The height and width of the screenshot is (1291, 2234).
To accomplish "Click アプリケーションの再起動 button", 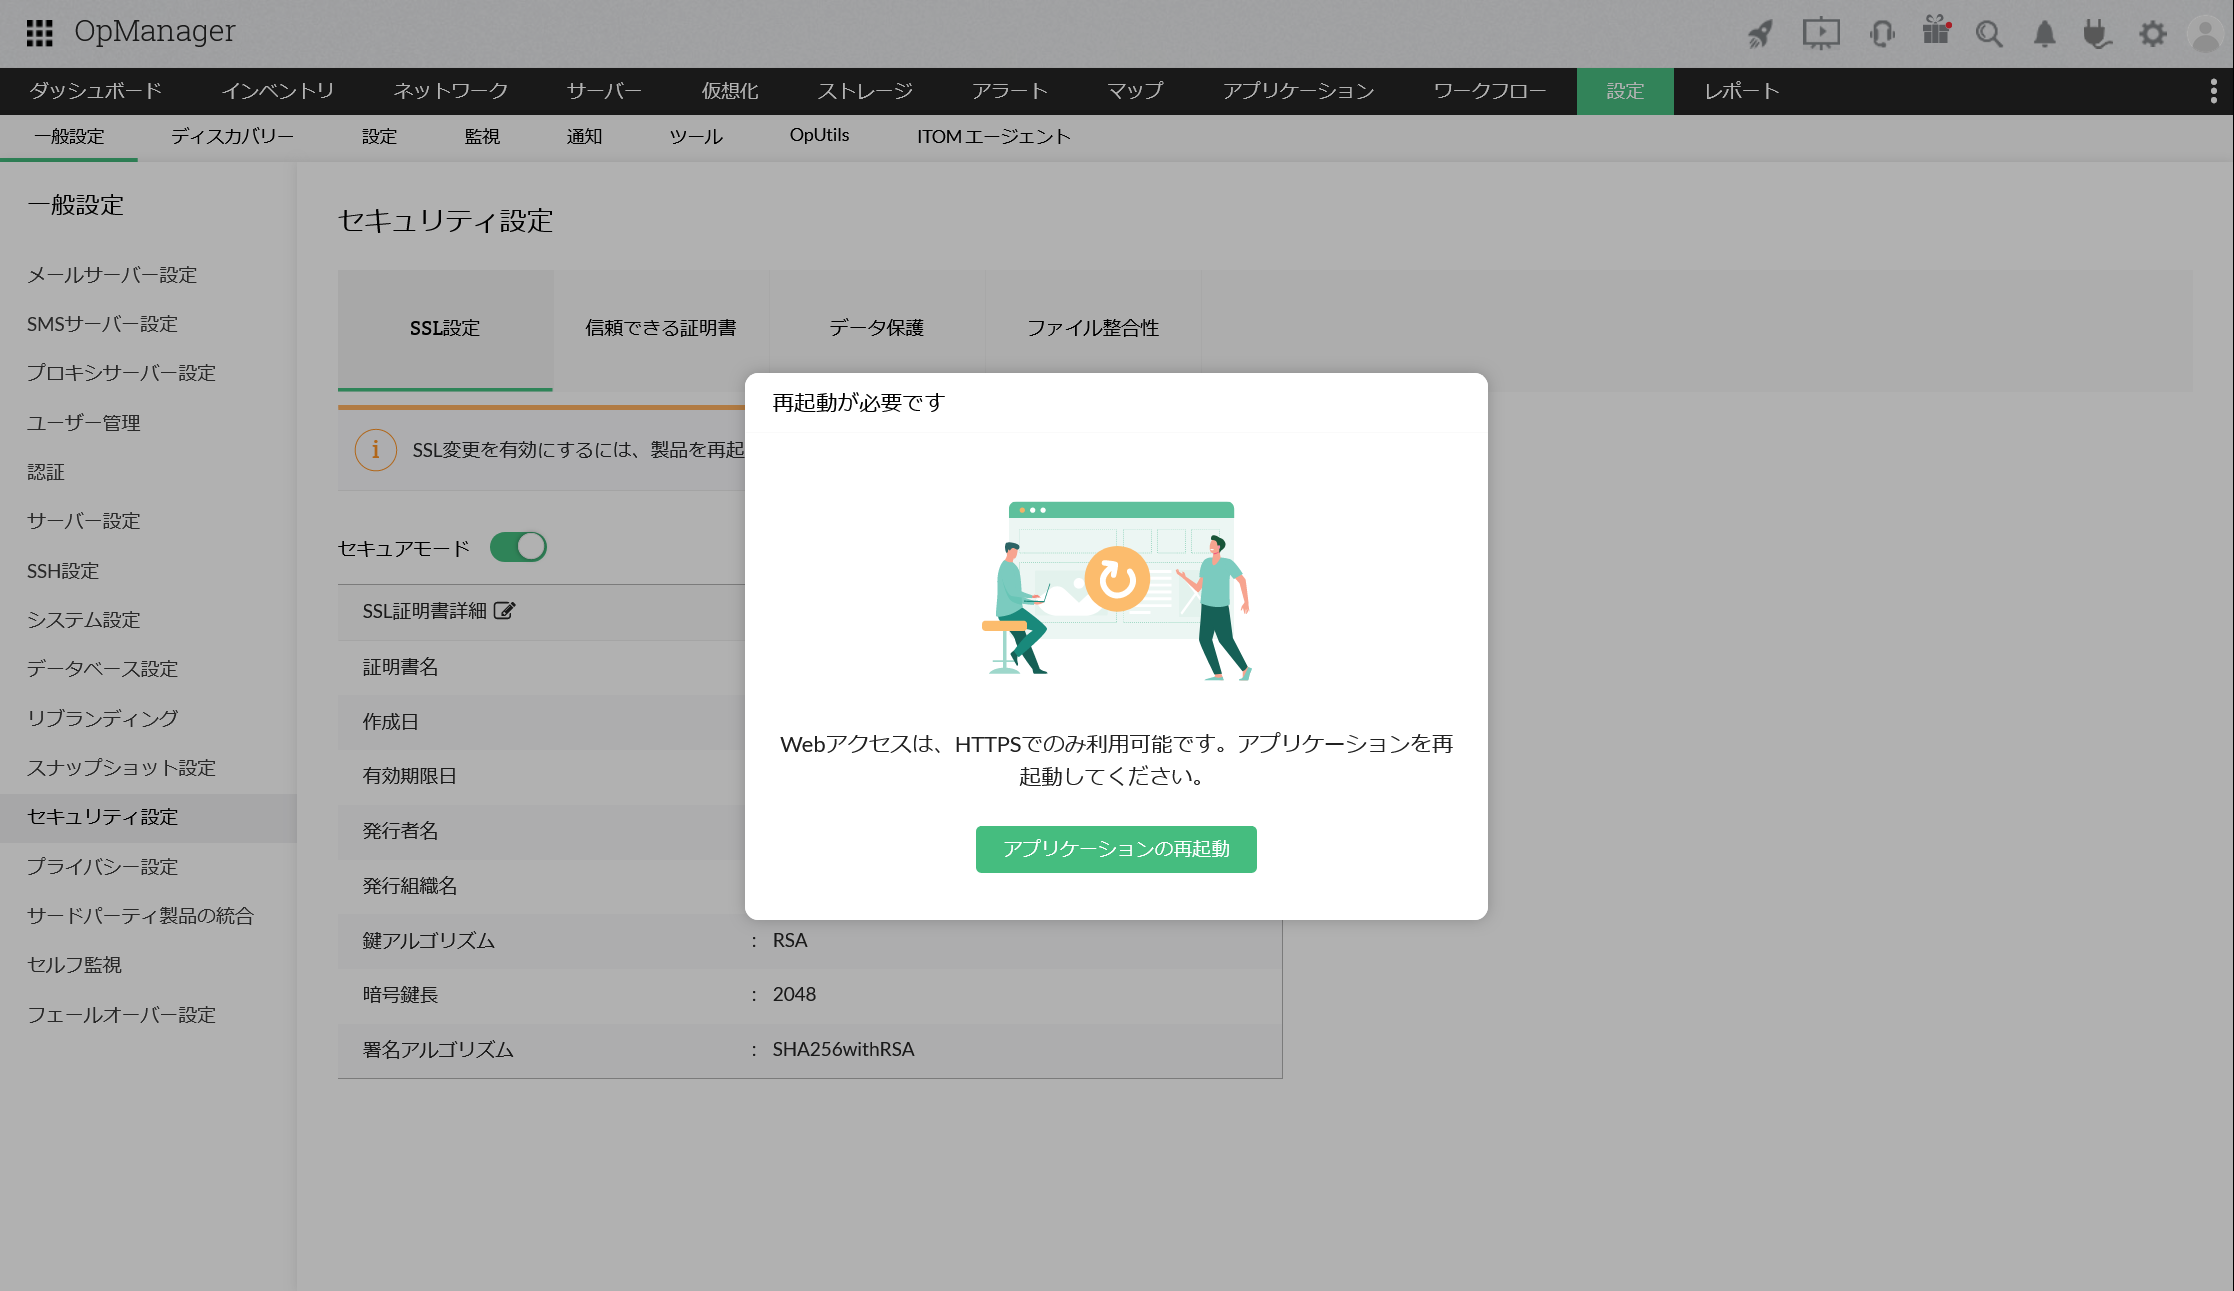I will click(x=1116, y=849).
